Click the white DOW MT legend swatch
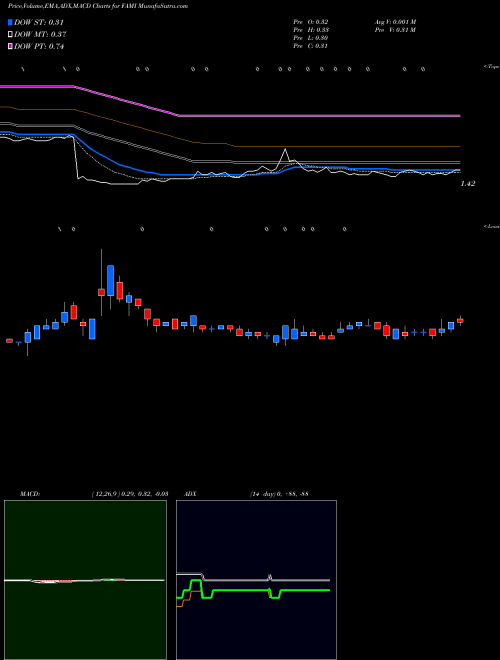 click(x=11, y=34)
